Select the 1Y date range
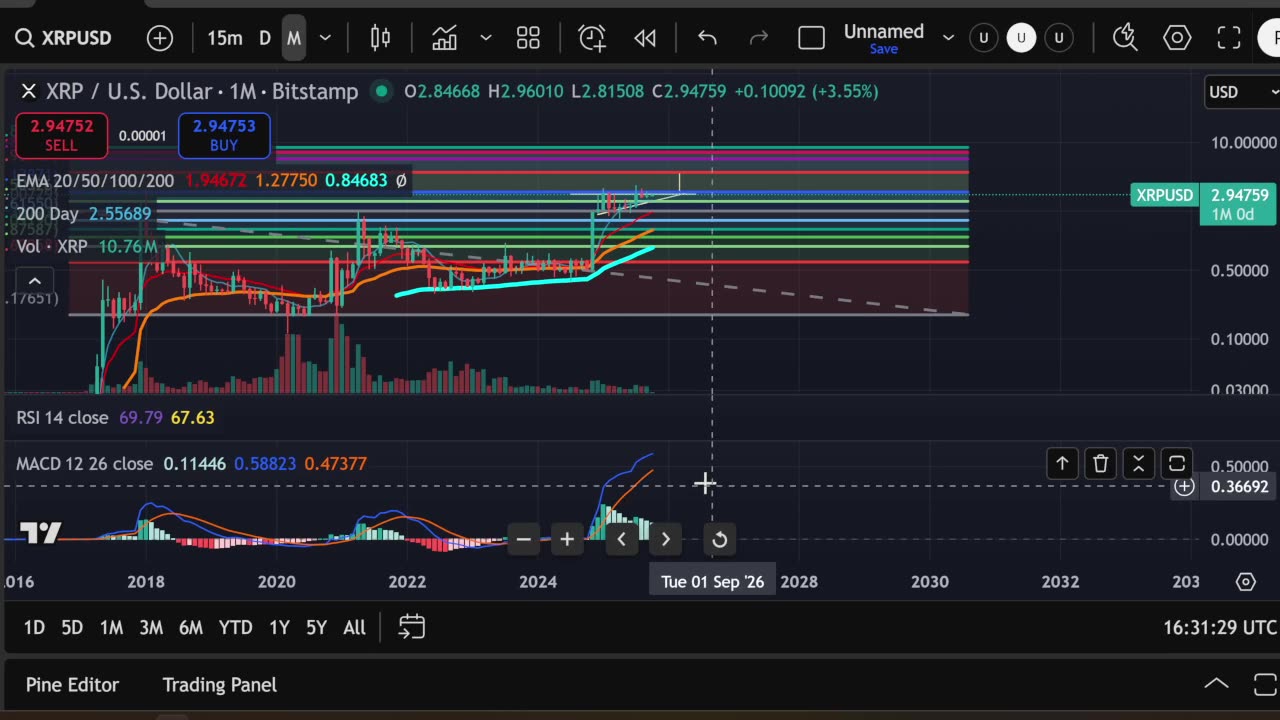Screen dimensions: 1280x720 tap(279, 627)
